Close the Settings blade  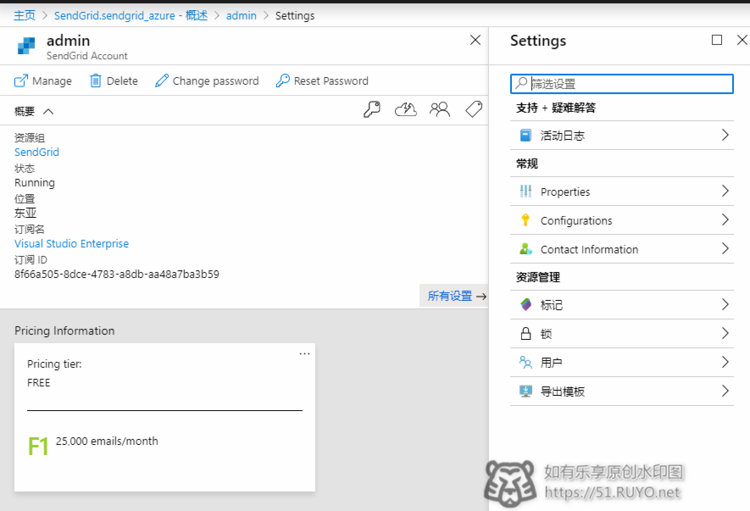coord(742,40)
